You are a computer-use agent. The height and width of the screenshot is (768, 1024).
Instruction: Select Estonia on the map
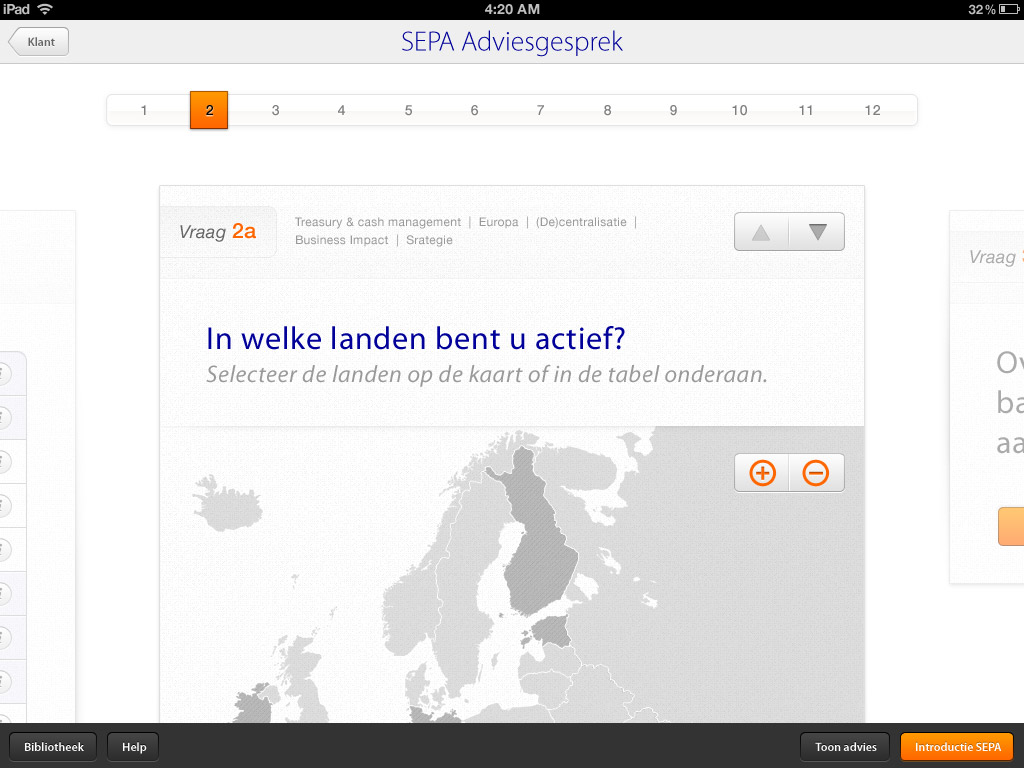pyautogui.click(x=551, y=632)
